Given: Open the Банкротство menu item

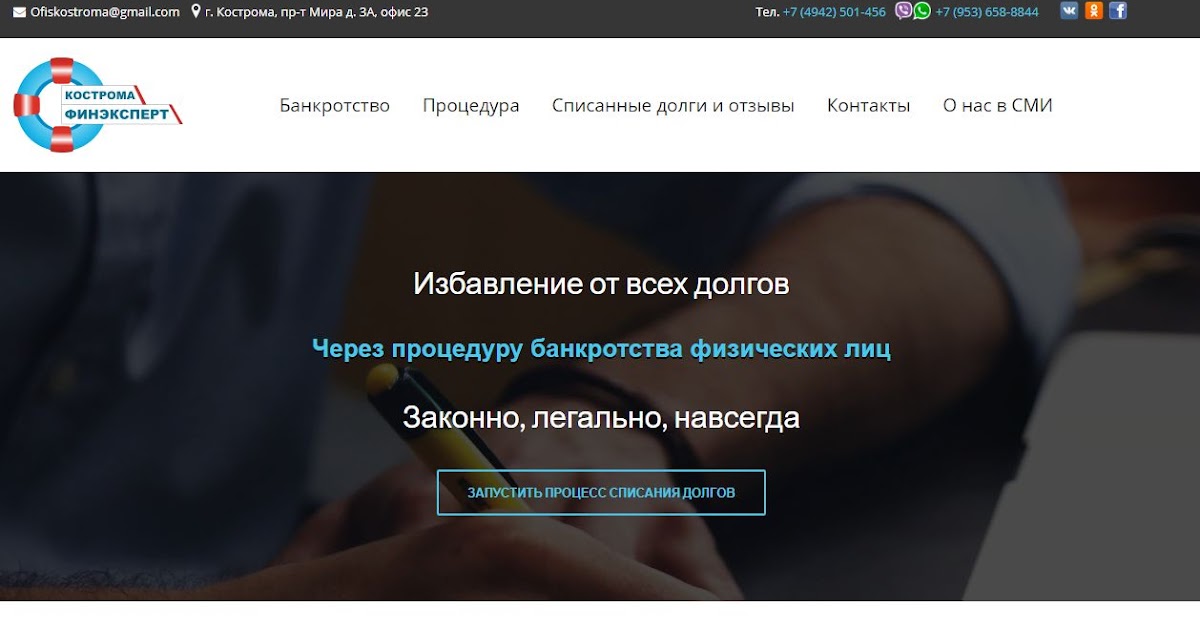Looking at the screenshot, I should pyautogui.click(x=335, y=105).
